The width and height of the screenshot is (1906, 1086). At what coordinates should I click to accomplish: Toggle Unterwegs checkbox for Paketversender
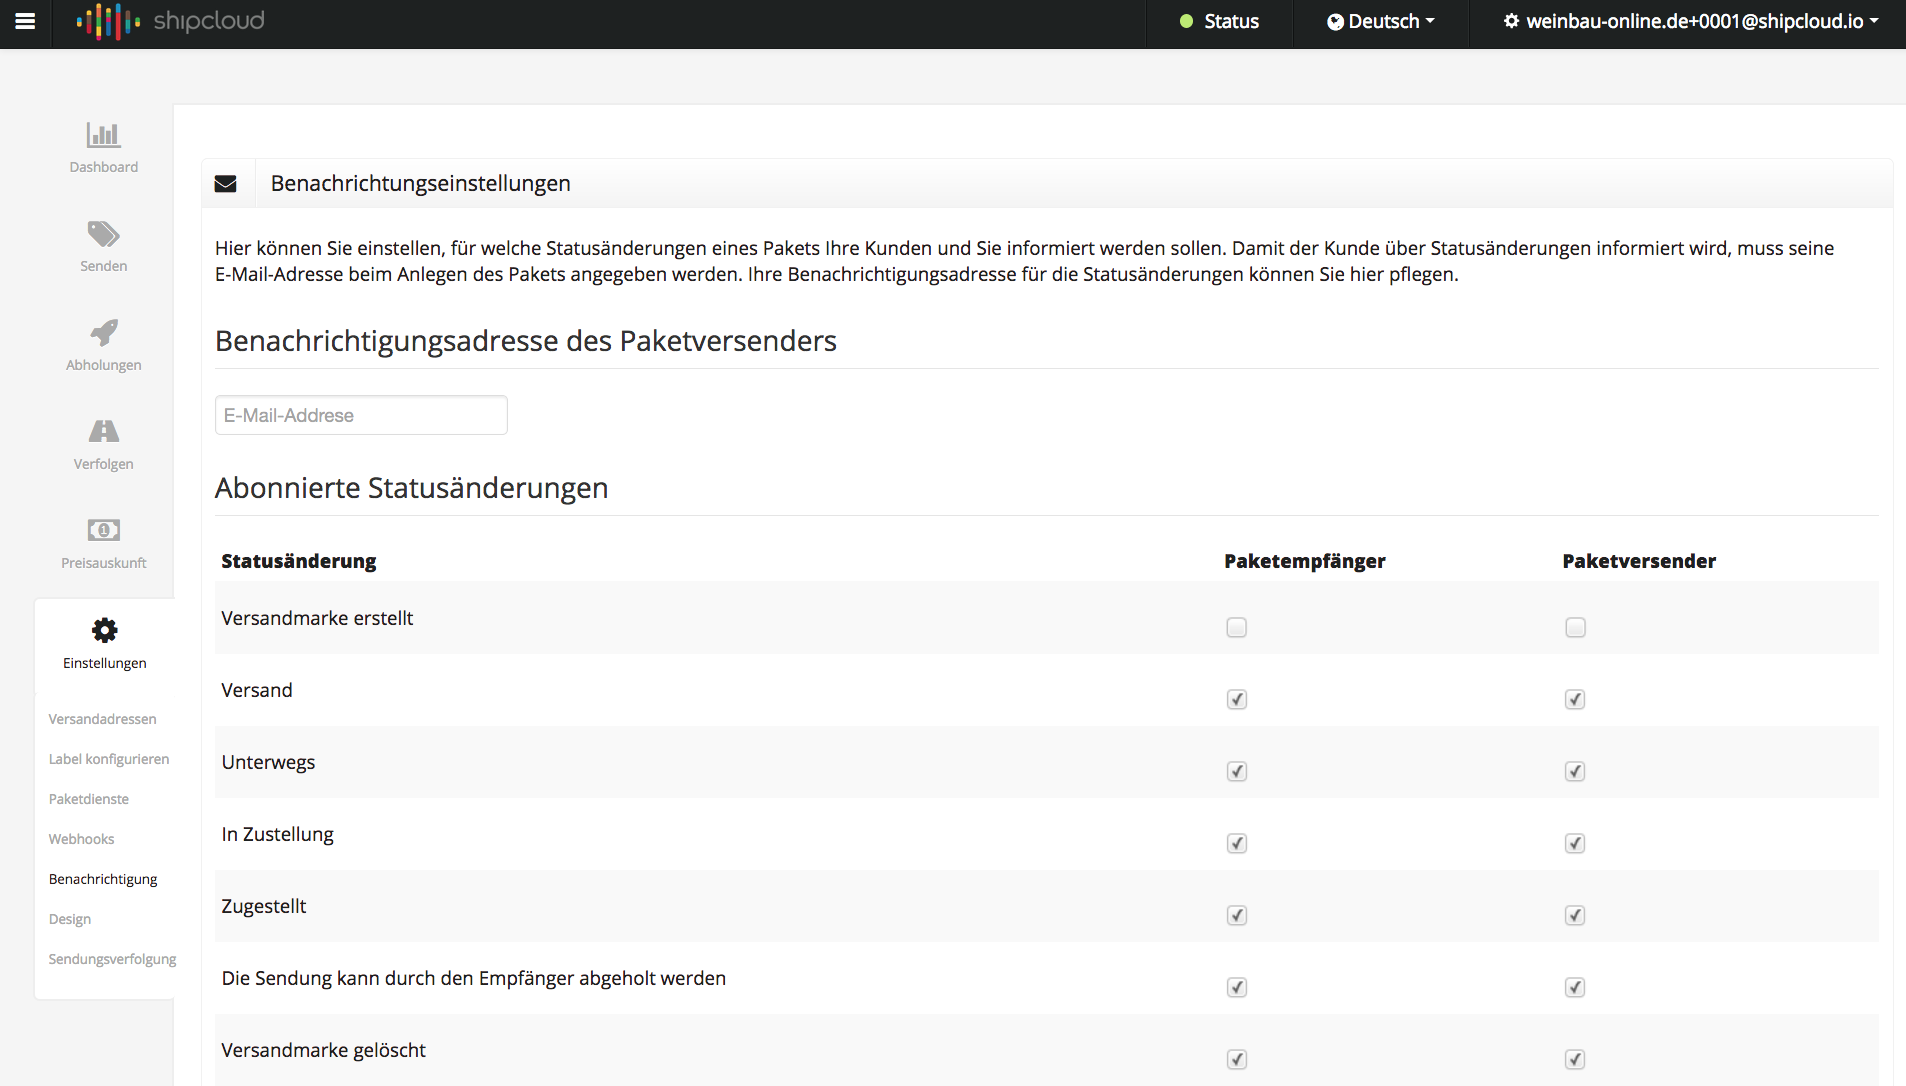click(1575, 771)
